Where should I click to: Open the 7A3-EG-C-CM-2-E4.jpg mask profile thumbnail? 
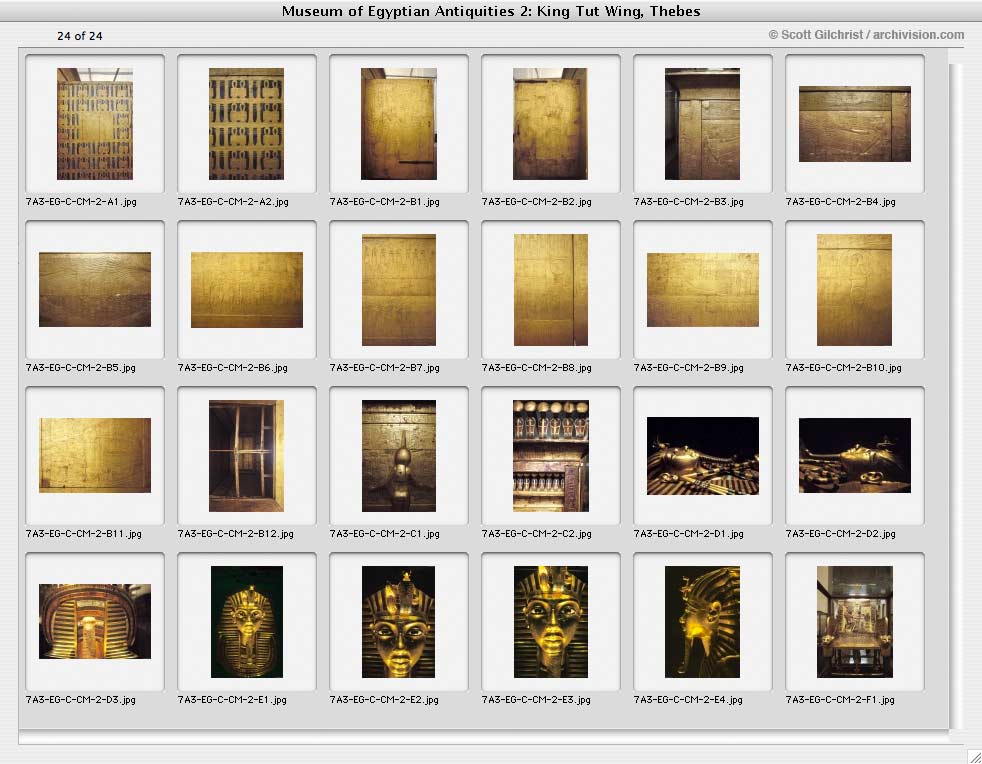pyautogui.click(x=703, y=622)
